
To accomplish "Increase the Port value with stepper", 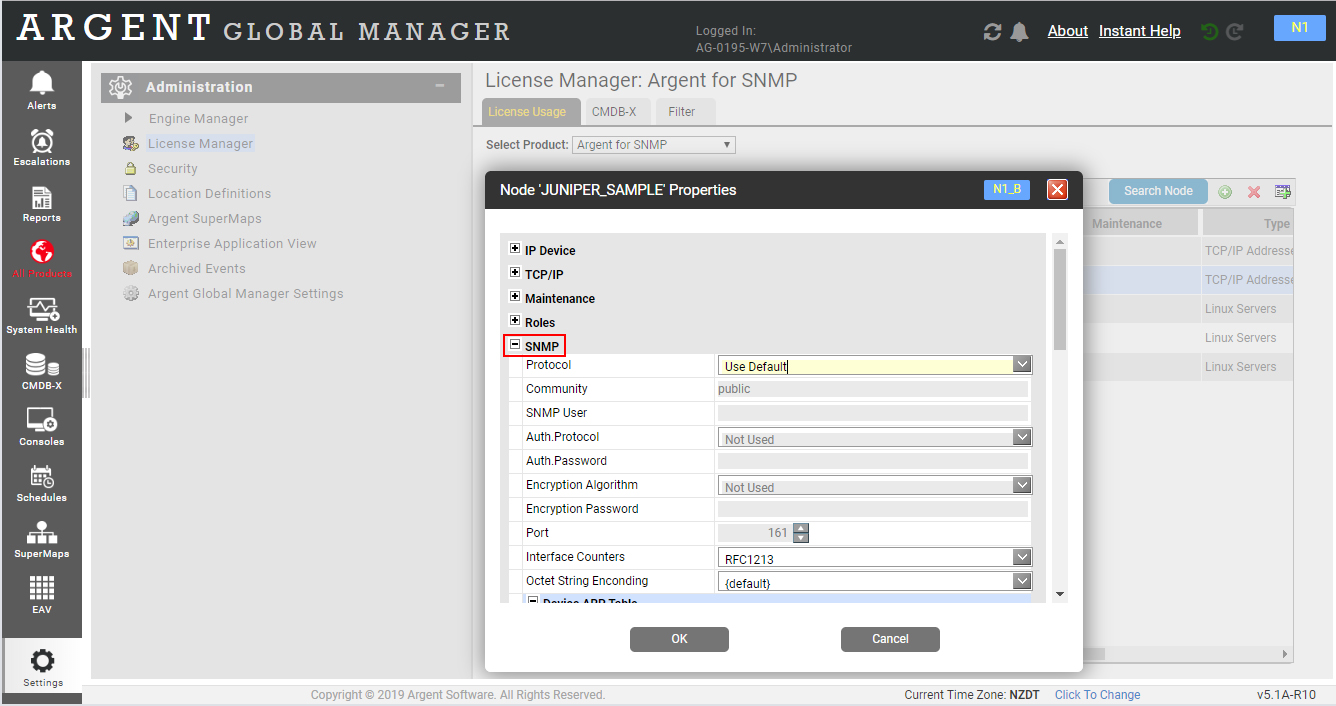I will (800, 528).
